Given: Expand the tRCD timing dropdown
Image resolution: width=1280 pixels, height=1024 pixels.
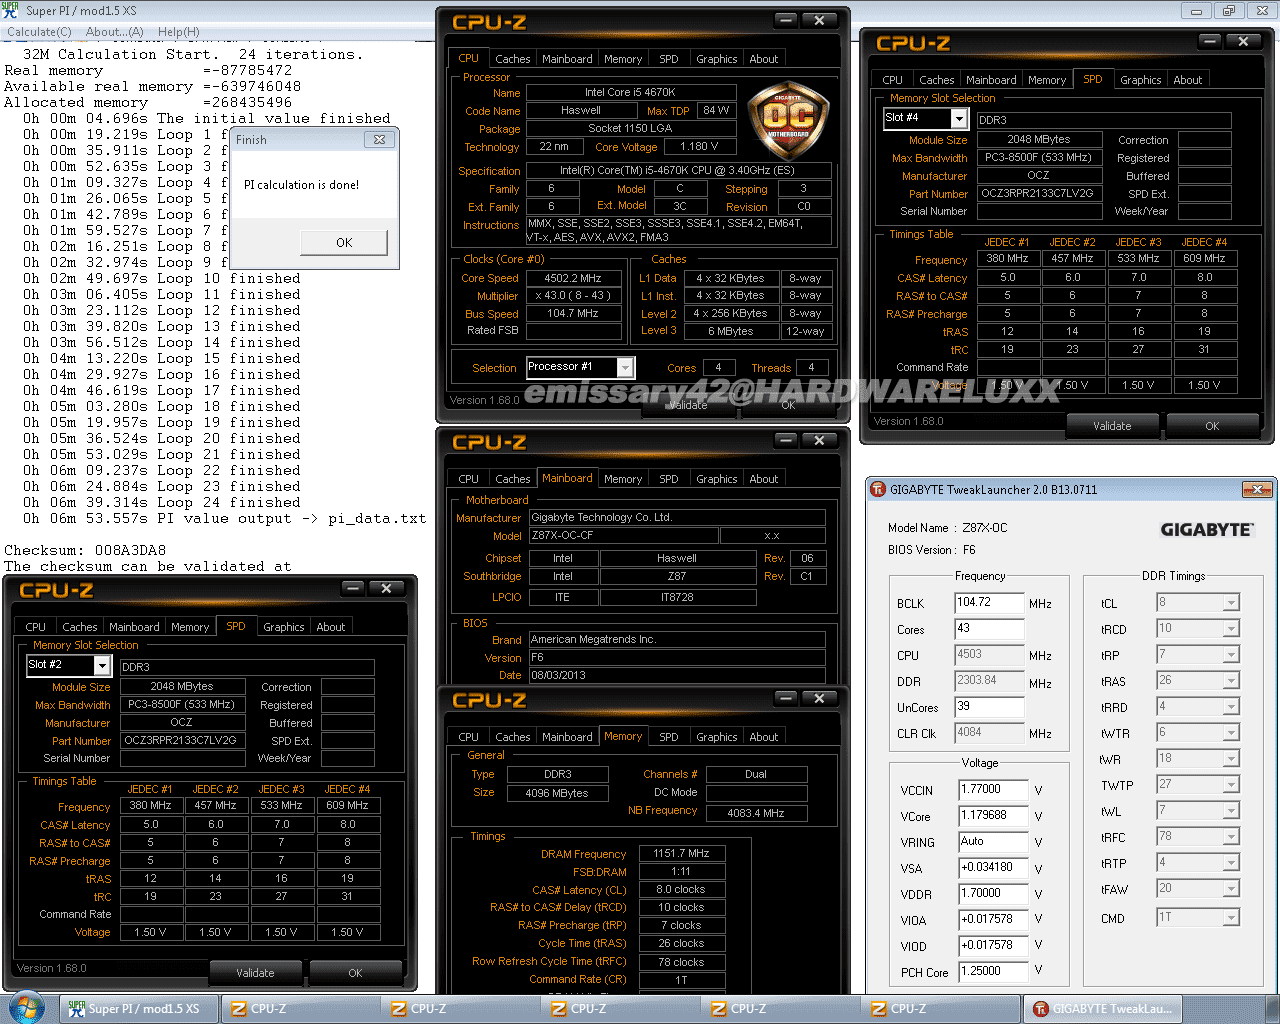Looking at the screenshot, I should click(1231, 629).
